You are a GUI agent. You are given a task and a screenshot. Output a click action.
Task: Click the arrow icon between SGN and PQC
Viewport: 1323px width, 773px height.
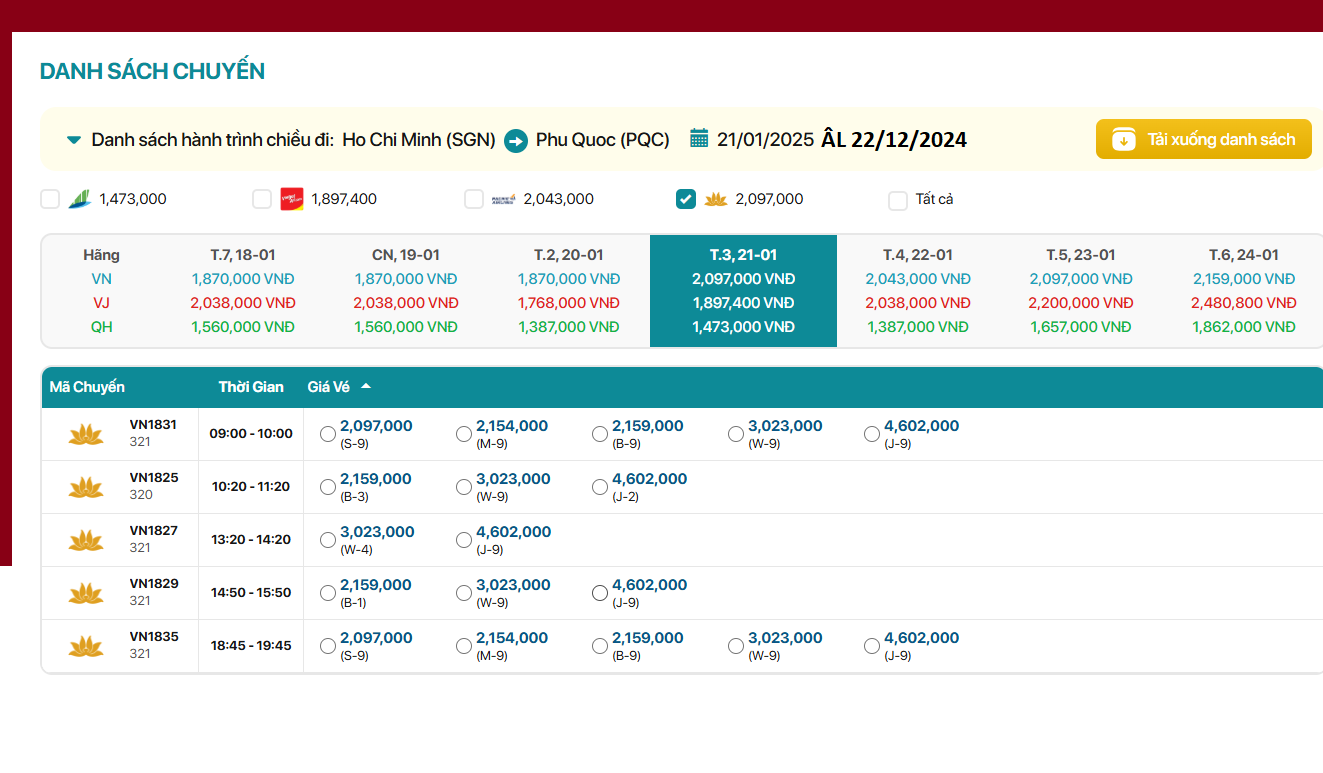pyautogui.click(x=516, y=140)
